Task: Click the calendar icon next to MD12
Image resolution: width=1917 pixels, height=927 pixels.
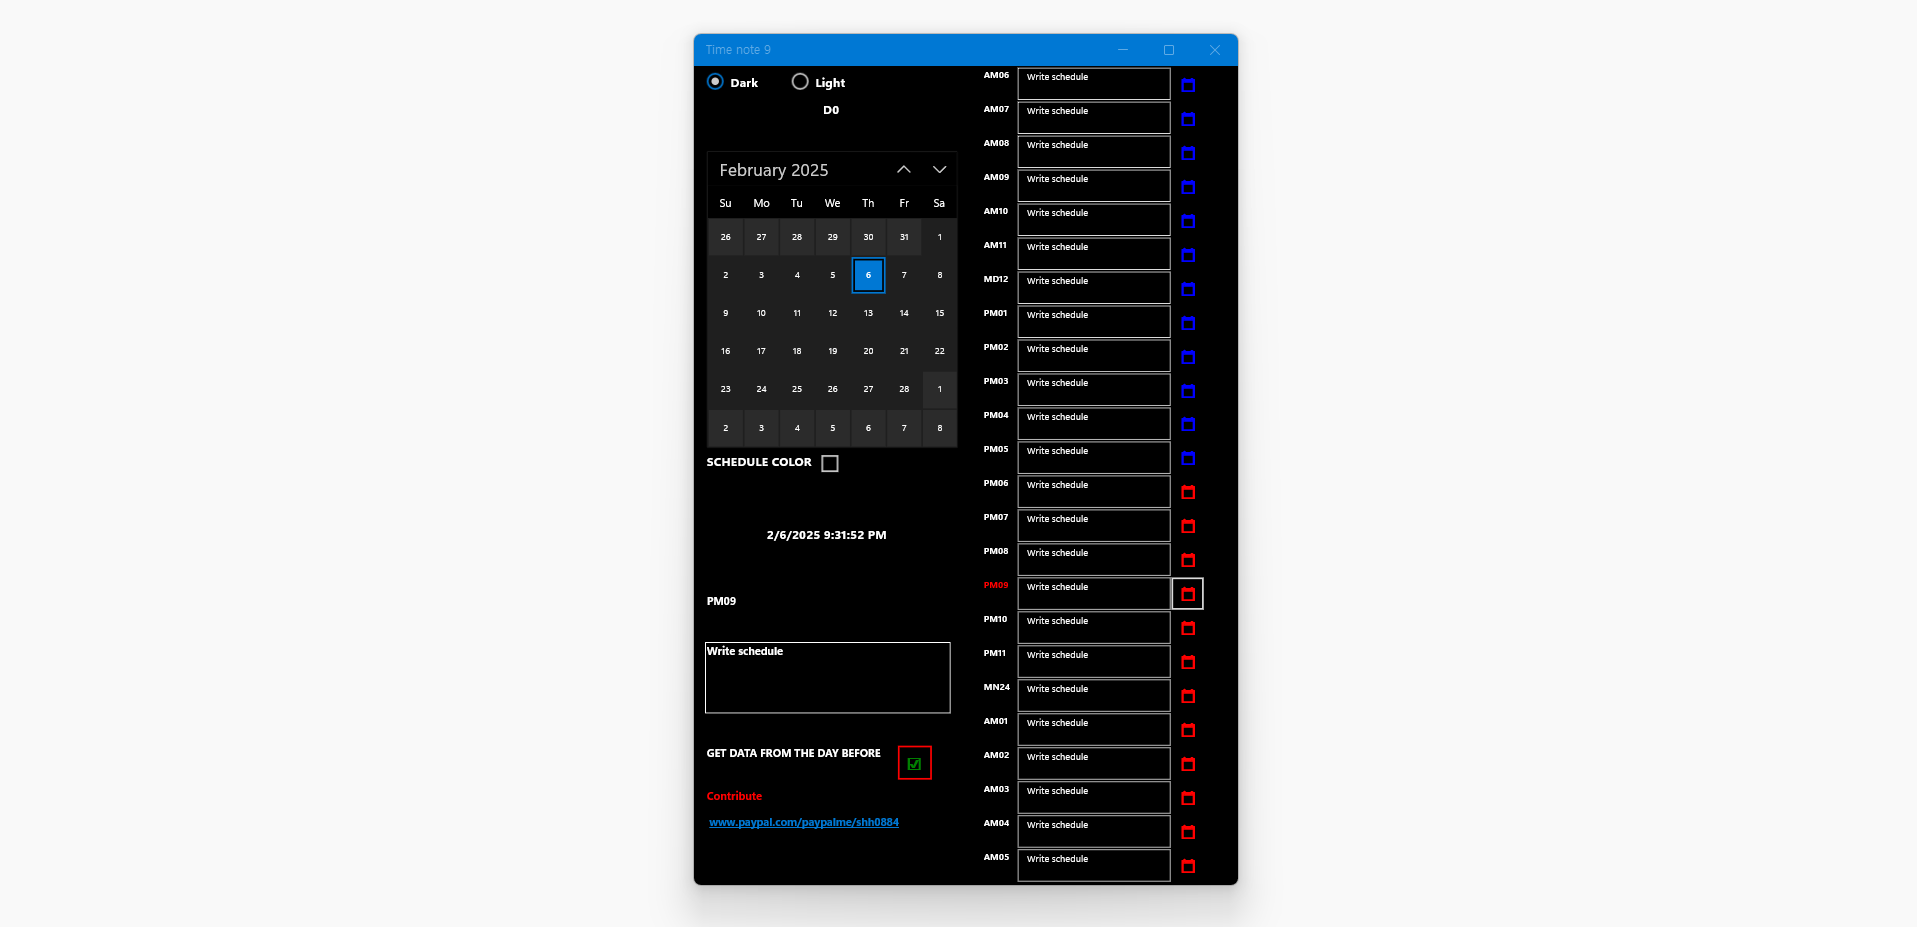Action: coord(1188,289)
